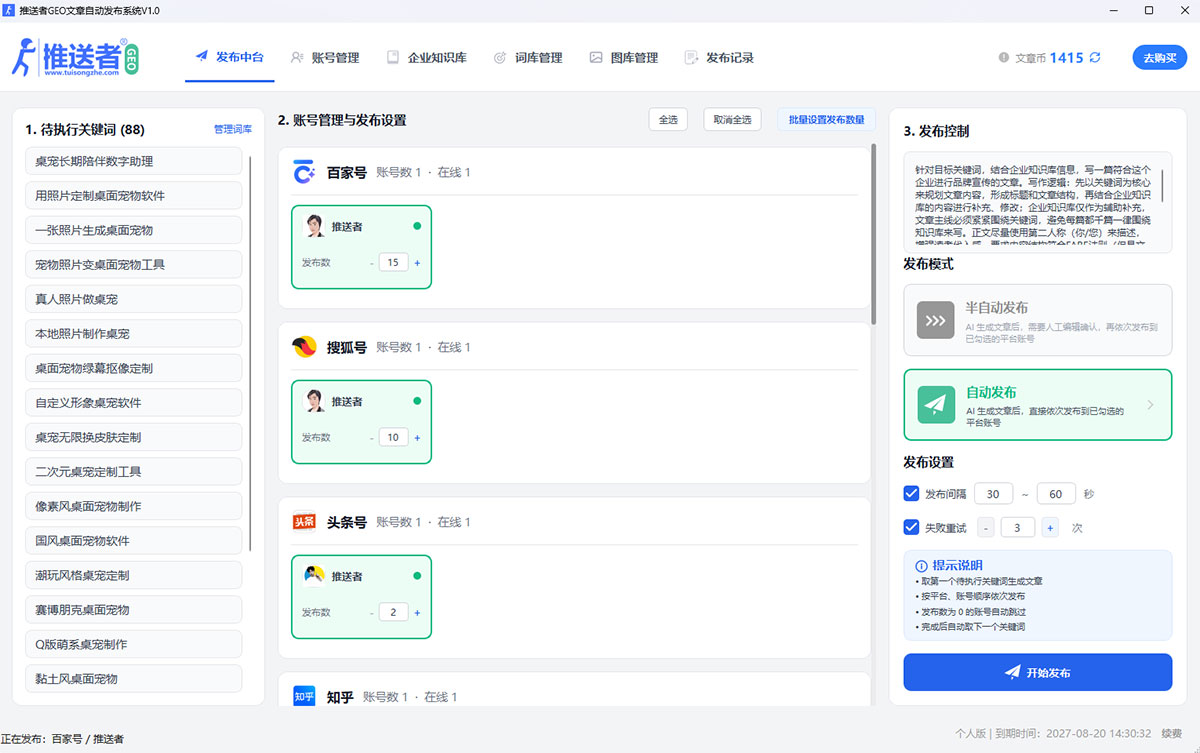Select keyword 真人照片做桌宠
This screenshot has height=753, width=1200.
pos(134,299)
